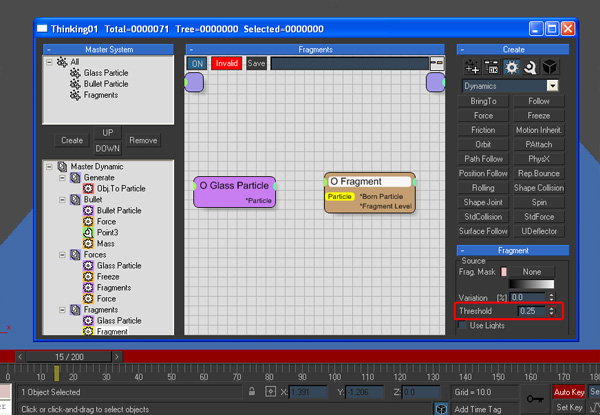This screenshot has height=415, width=600.
Task: Collapse the All tree node
Action: coord(49,62)
